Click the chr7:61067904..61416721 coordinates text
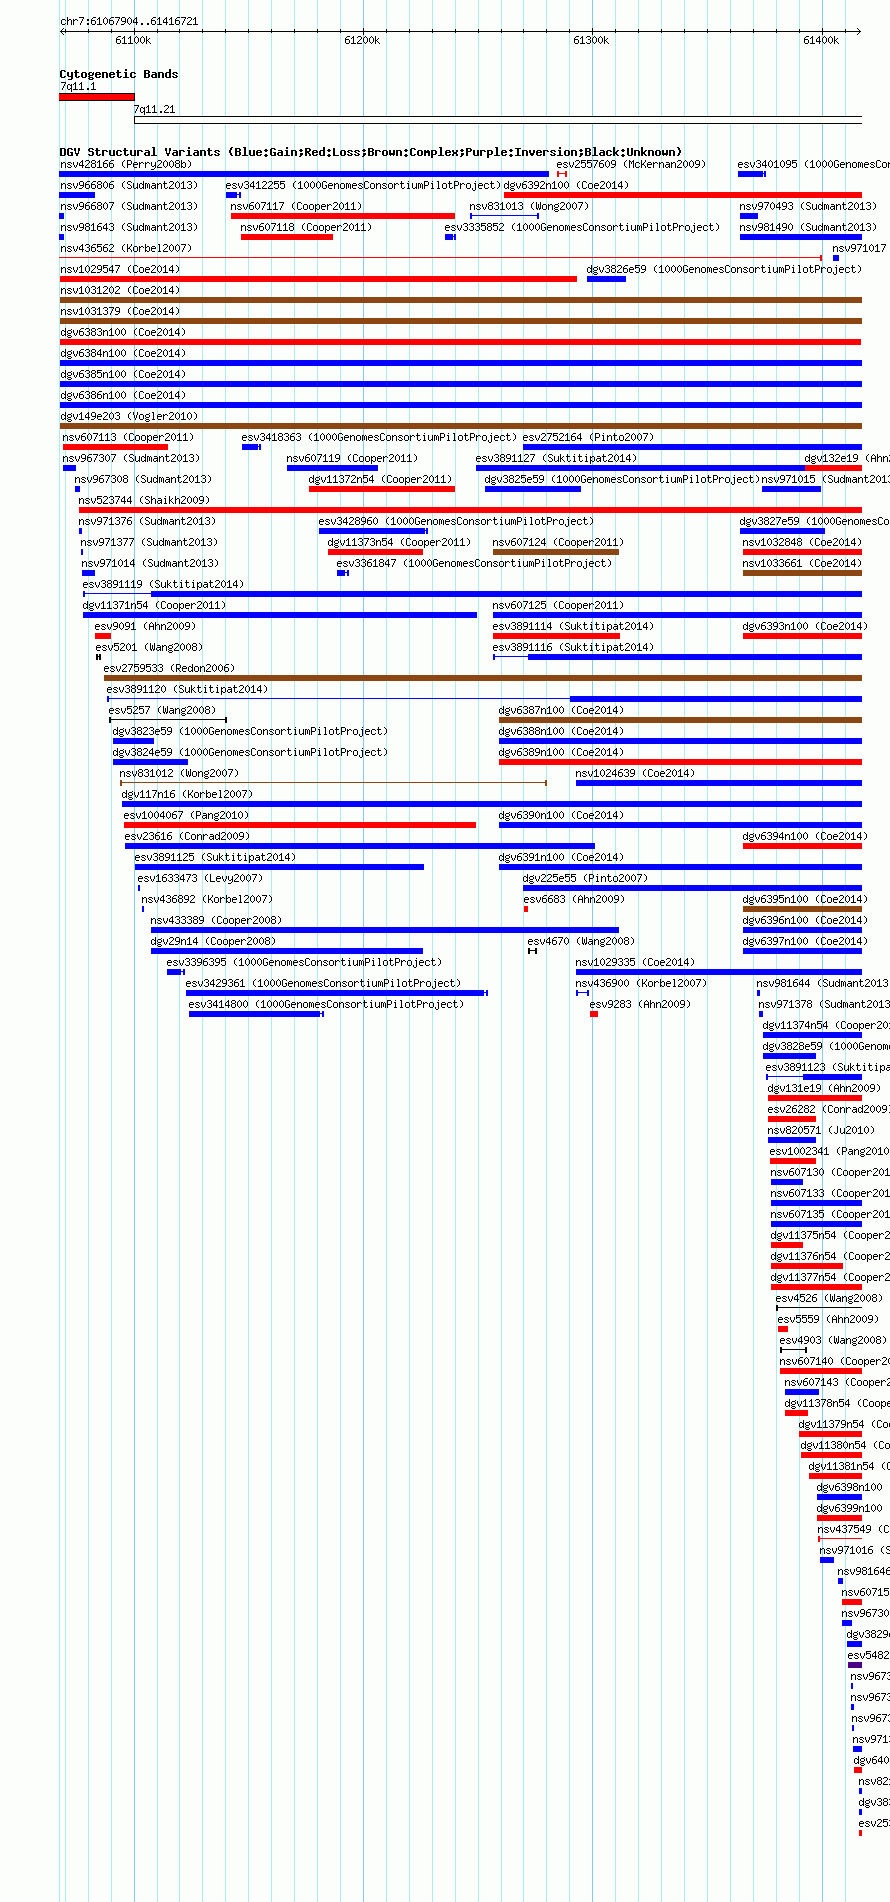Image resolution: width=890 pixels, height=1902 pixels. [x=129, y=21]
